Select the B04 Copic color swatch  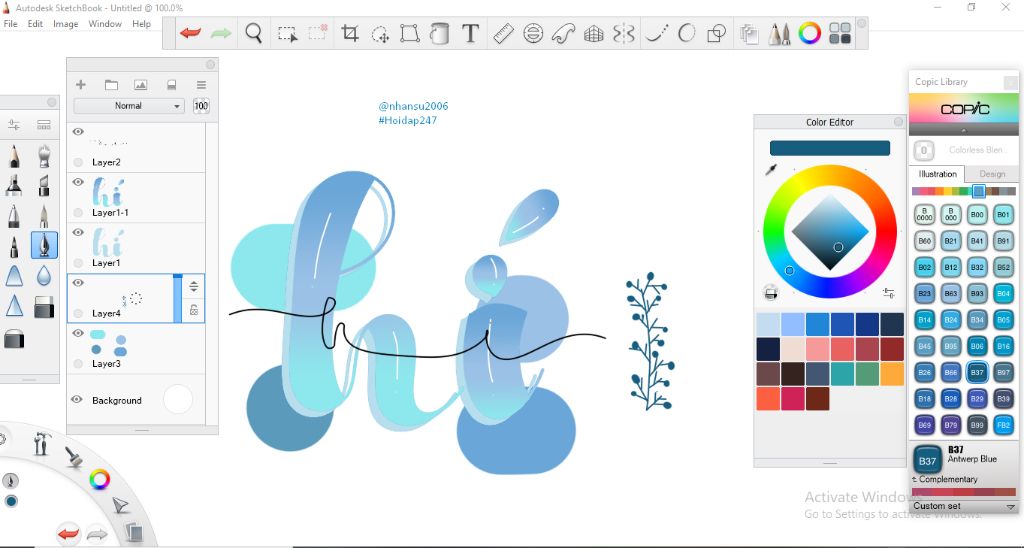point(1003,293)
